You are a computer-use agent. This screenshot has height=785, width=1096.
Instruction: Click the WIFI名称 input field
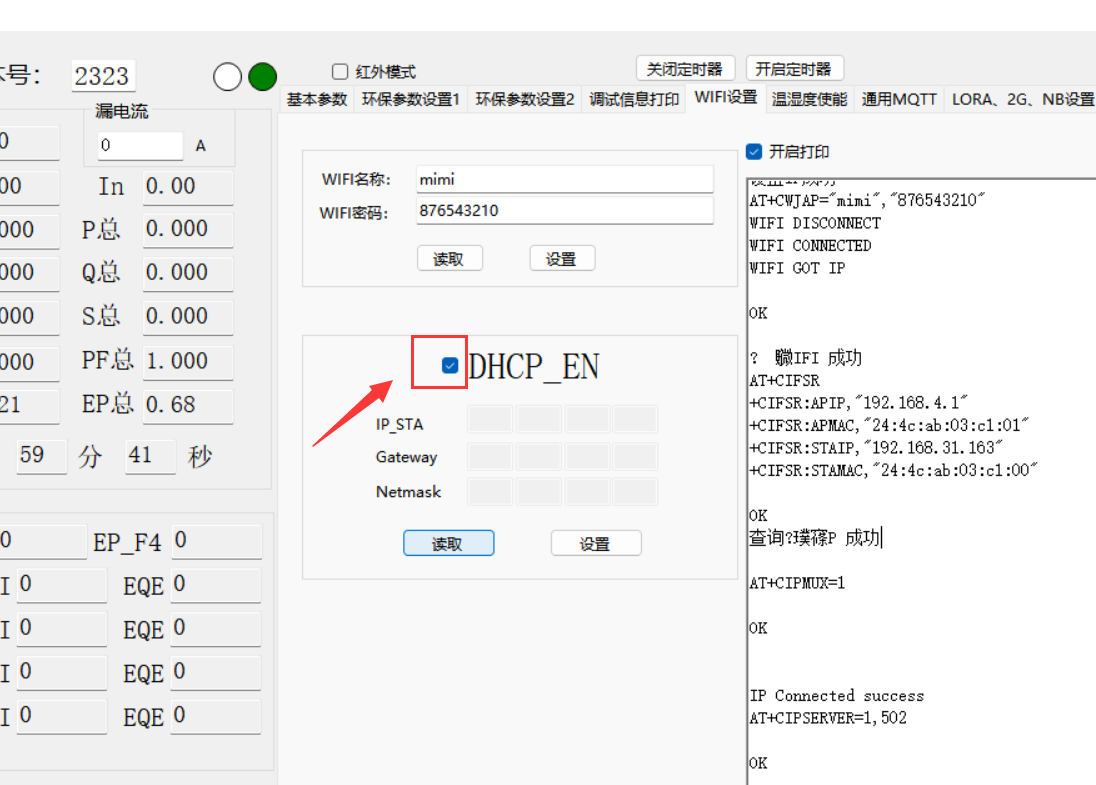click(x=564, y=180)
